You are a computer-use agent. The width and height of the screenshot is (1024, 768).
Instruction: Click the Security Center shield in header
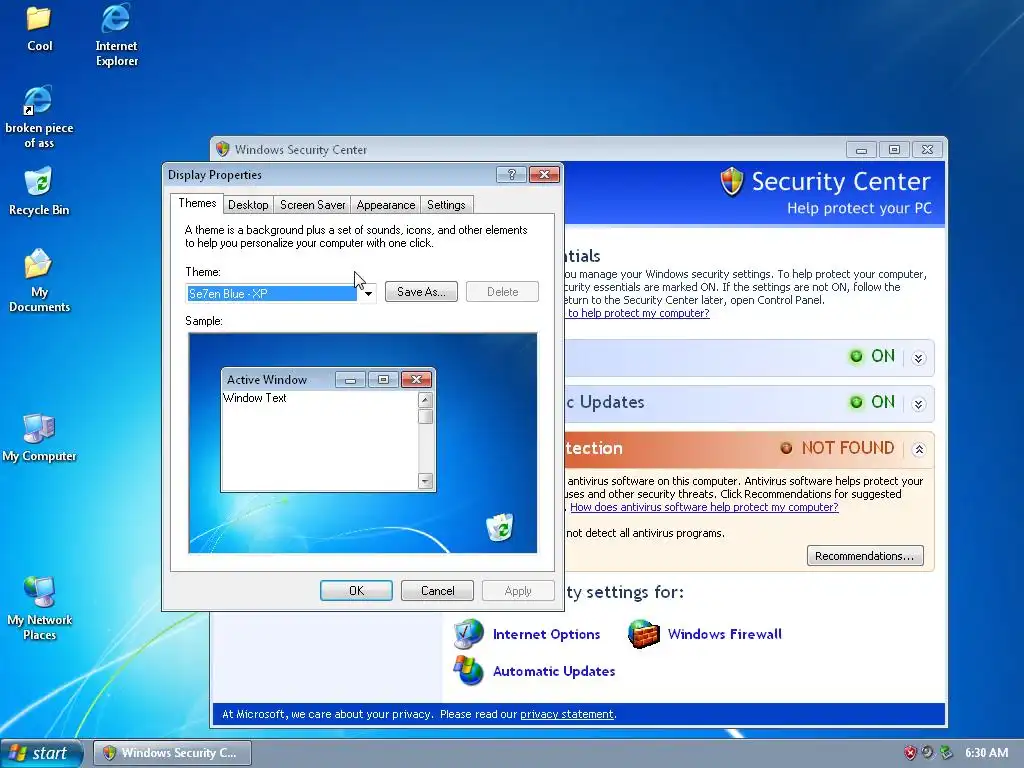(732, 182)
